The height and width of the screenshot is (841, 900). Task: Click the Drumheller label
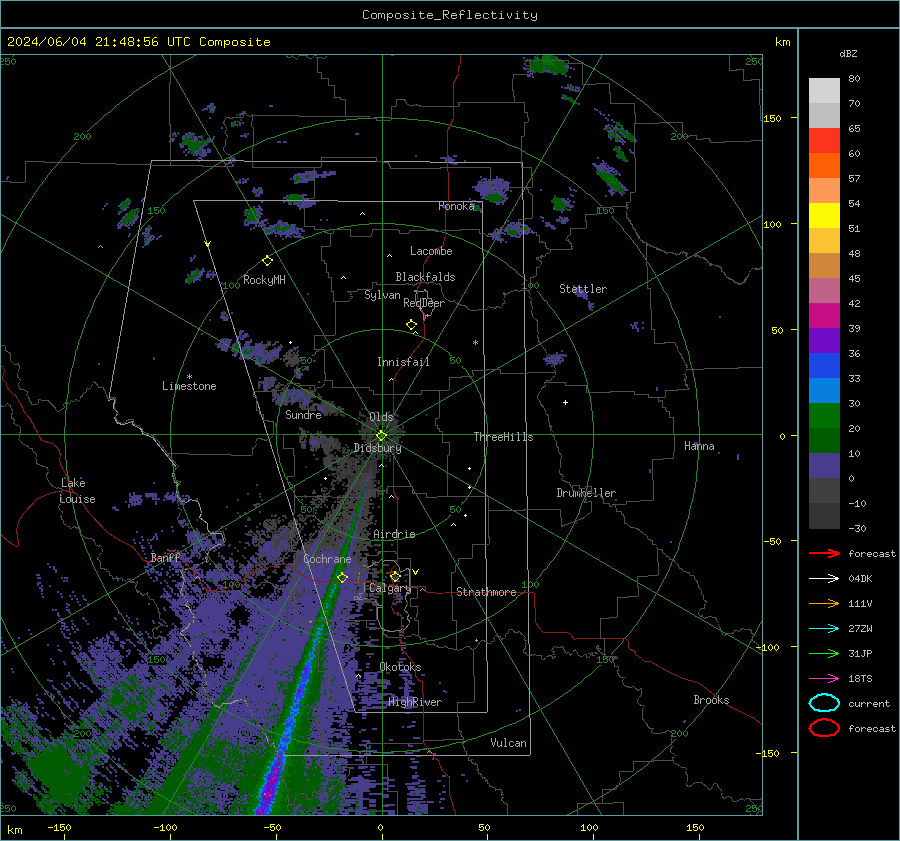click(x=586, y=493)
